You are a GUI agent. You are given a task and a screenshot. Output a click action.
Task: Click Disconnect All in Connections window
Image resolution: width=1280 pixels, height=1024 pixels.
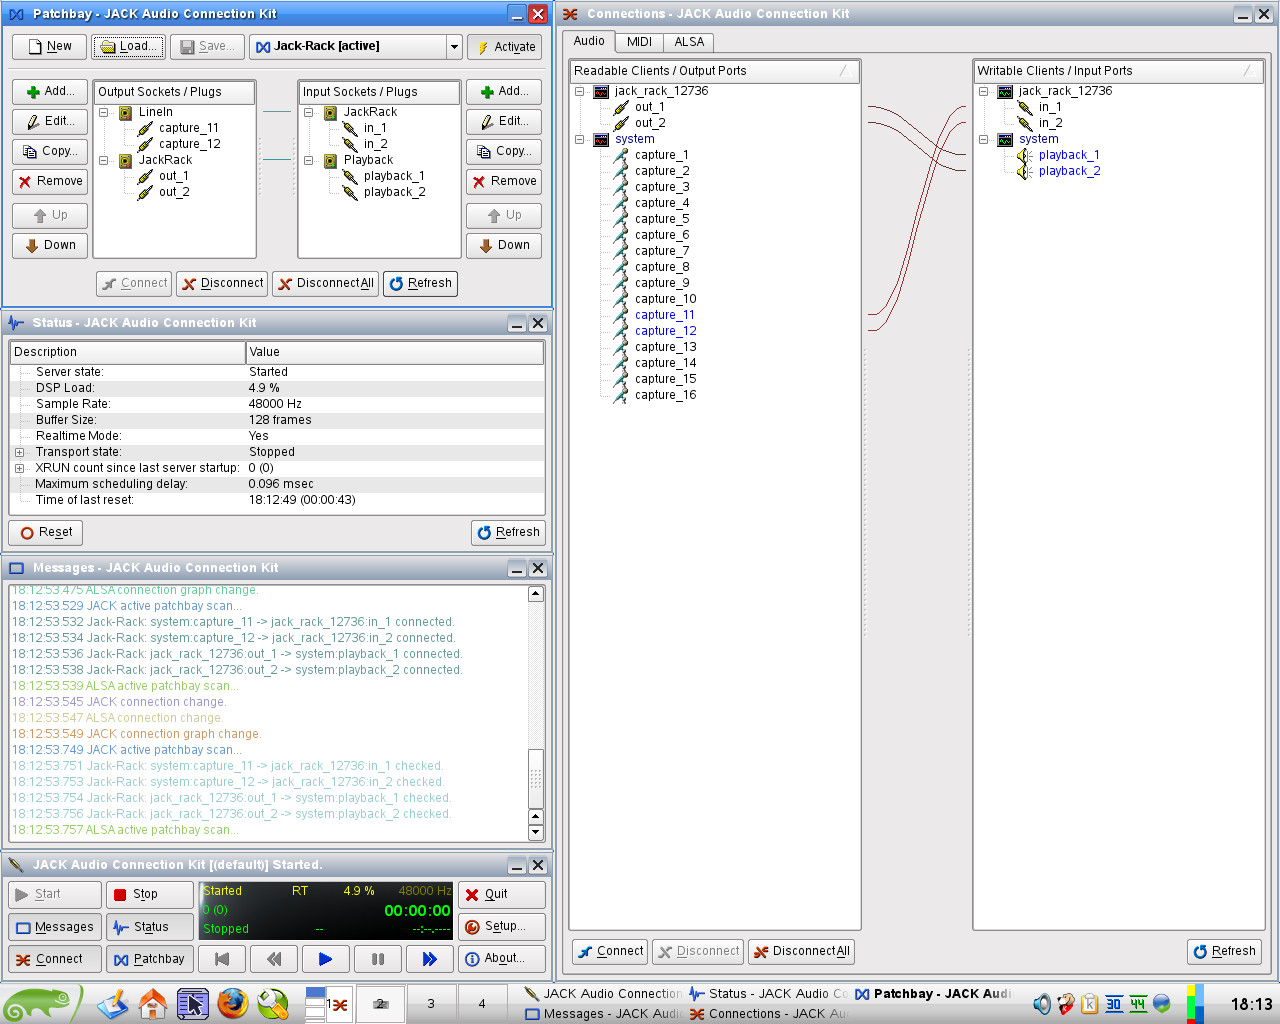click(x=801, y=951)
